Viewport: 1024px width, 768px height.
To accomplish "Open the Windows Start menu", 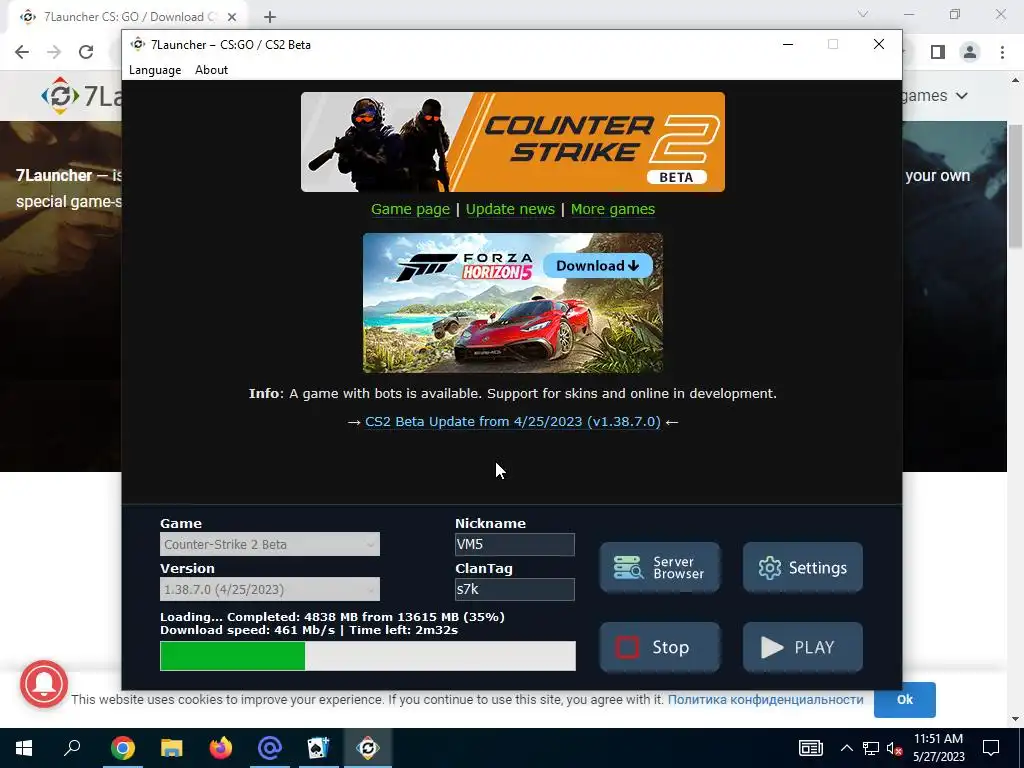I will click(24, 748).
